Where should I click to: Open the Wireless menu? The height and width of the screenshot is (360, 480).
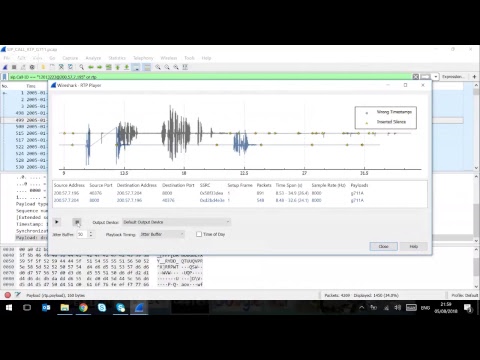(169, 58)
